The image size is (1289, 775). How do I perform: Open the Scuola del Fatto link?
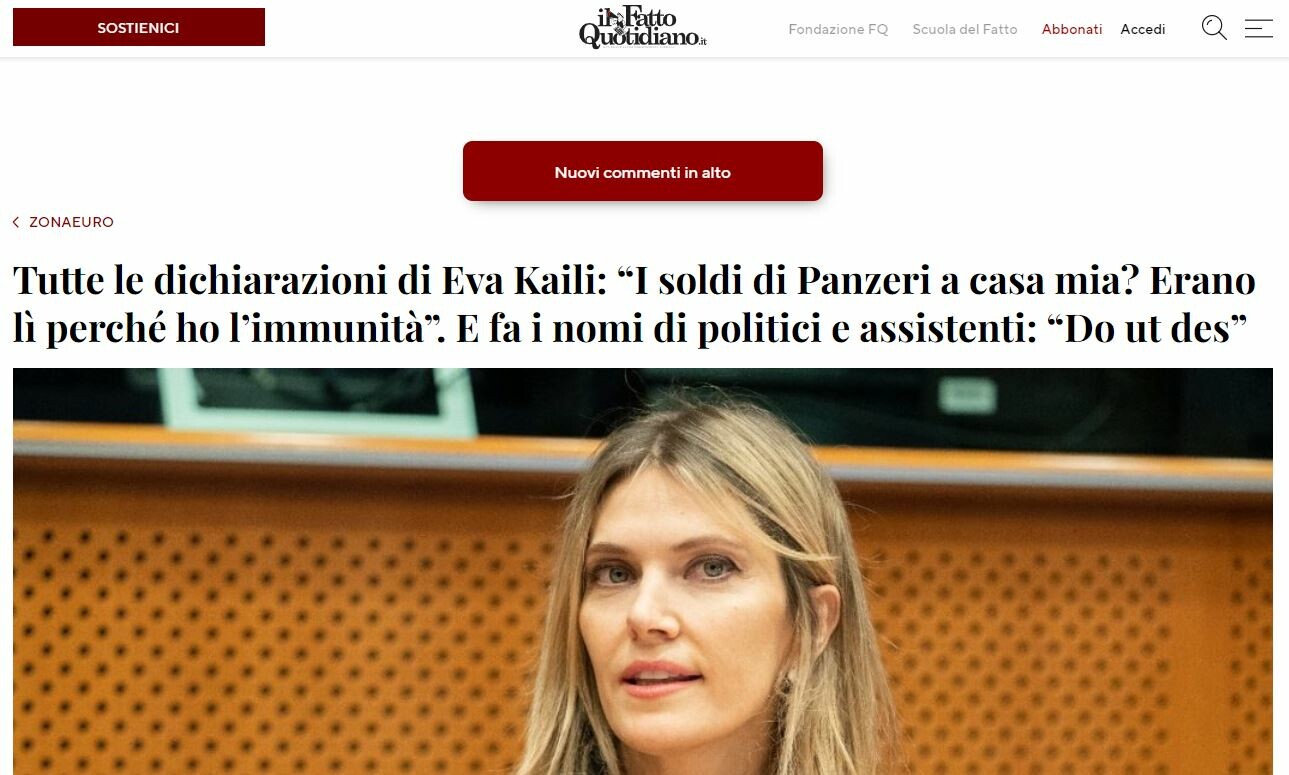click(965, 29)
